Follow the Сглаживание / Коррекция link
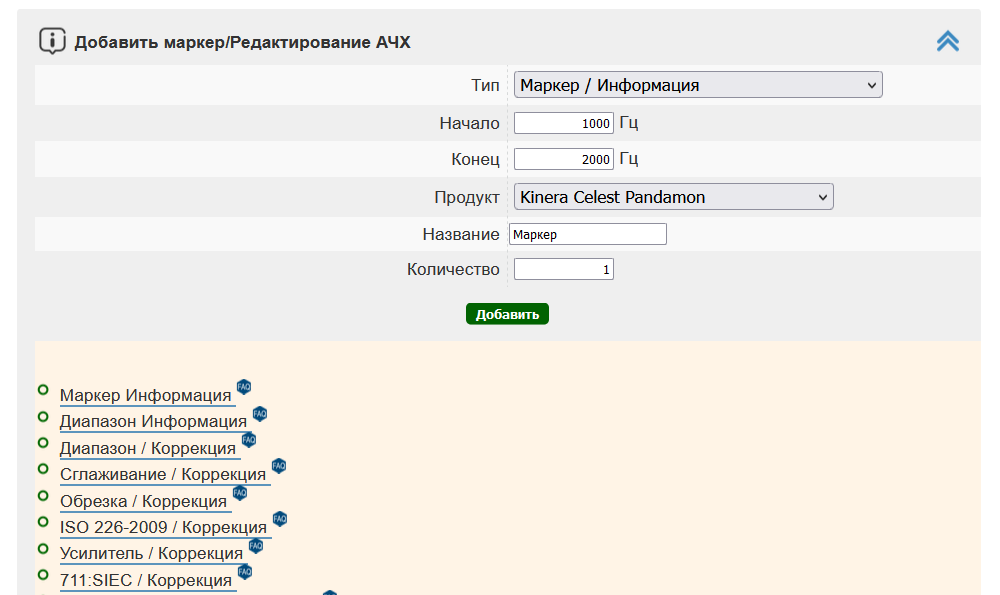The image size is (1000, 595). click(x=163, y=475)
